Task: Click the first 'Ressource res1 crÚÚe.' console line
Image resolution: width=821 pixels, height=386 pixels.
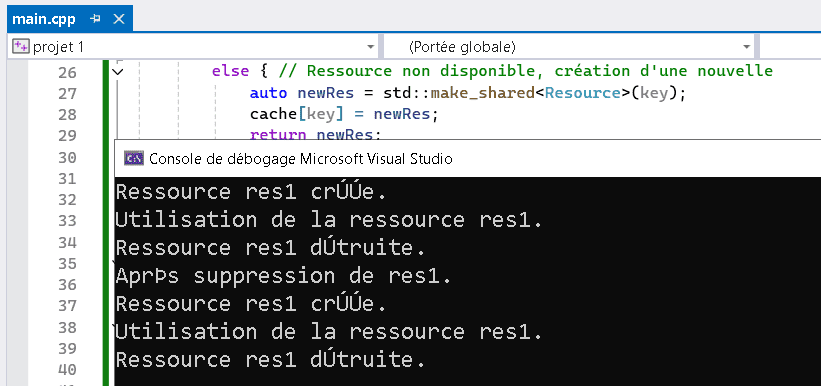Action: (x=251, y=192)
